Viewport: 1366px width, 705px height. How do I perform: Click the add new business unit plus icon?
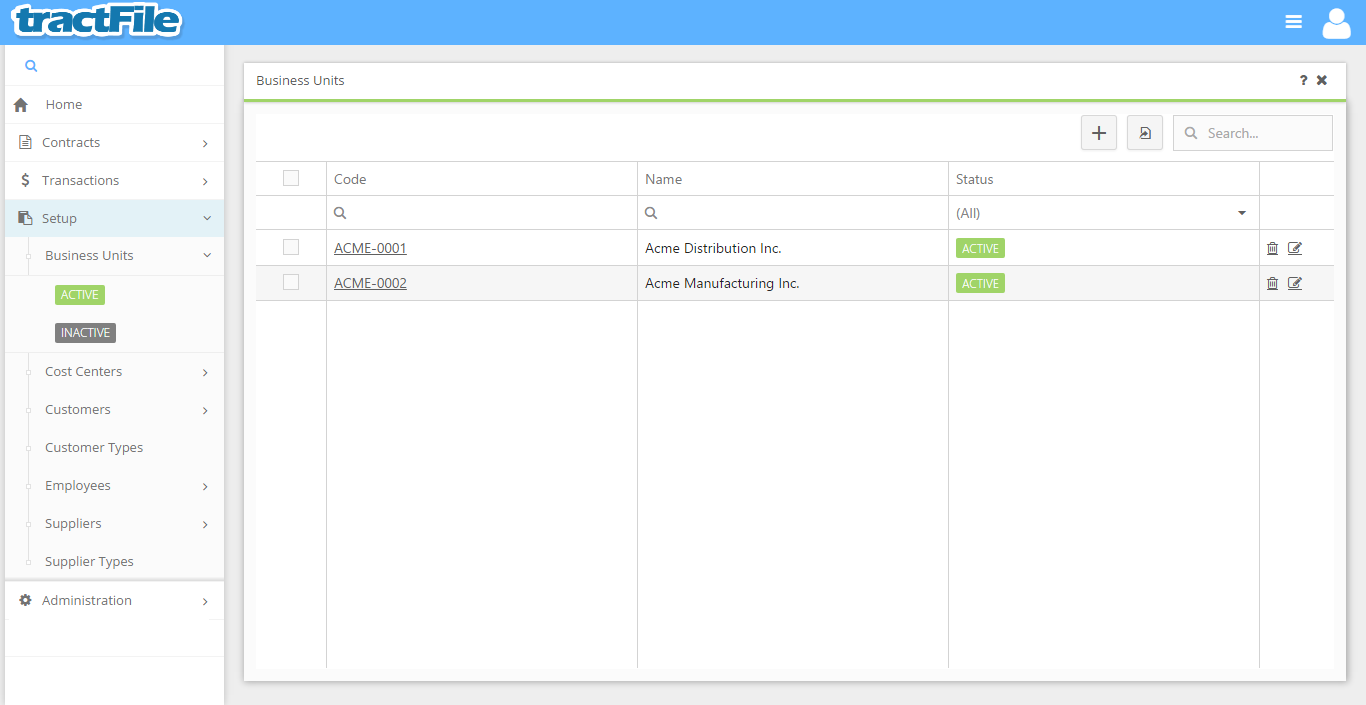pos(1098,133)
